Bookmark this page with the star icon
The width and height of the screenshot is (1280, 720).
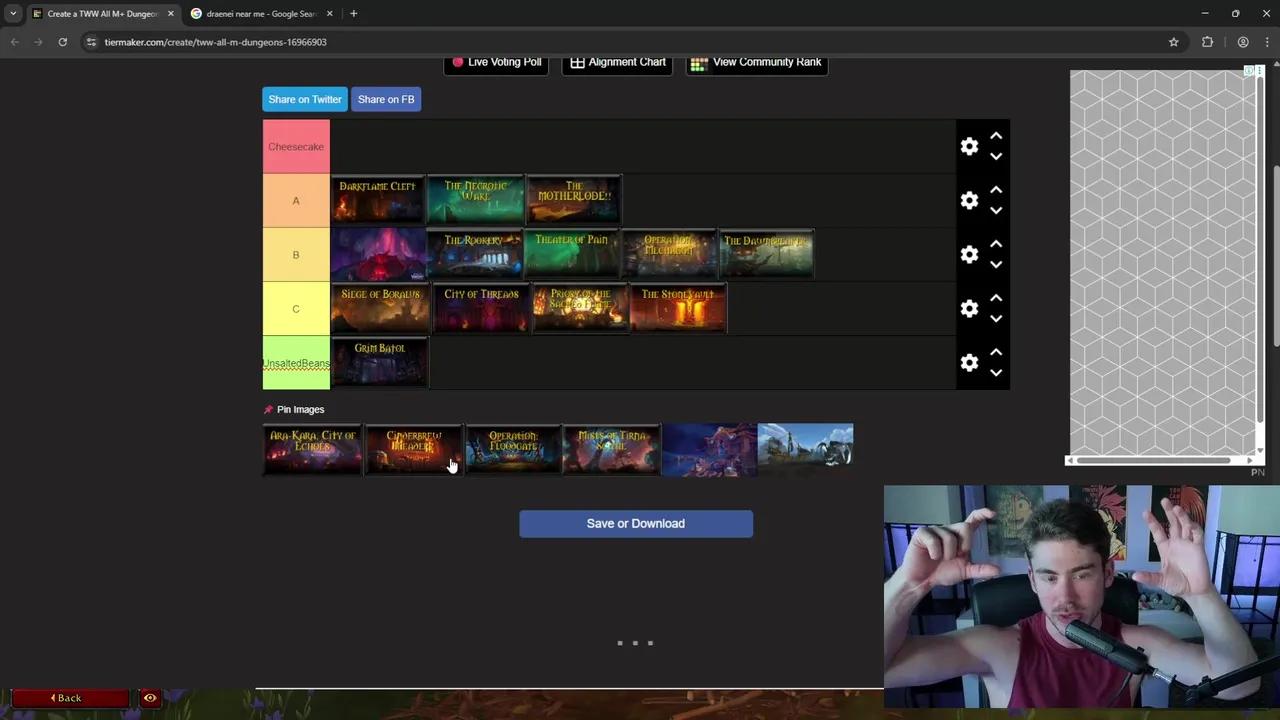coord(1174,42)
